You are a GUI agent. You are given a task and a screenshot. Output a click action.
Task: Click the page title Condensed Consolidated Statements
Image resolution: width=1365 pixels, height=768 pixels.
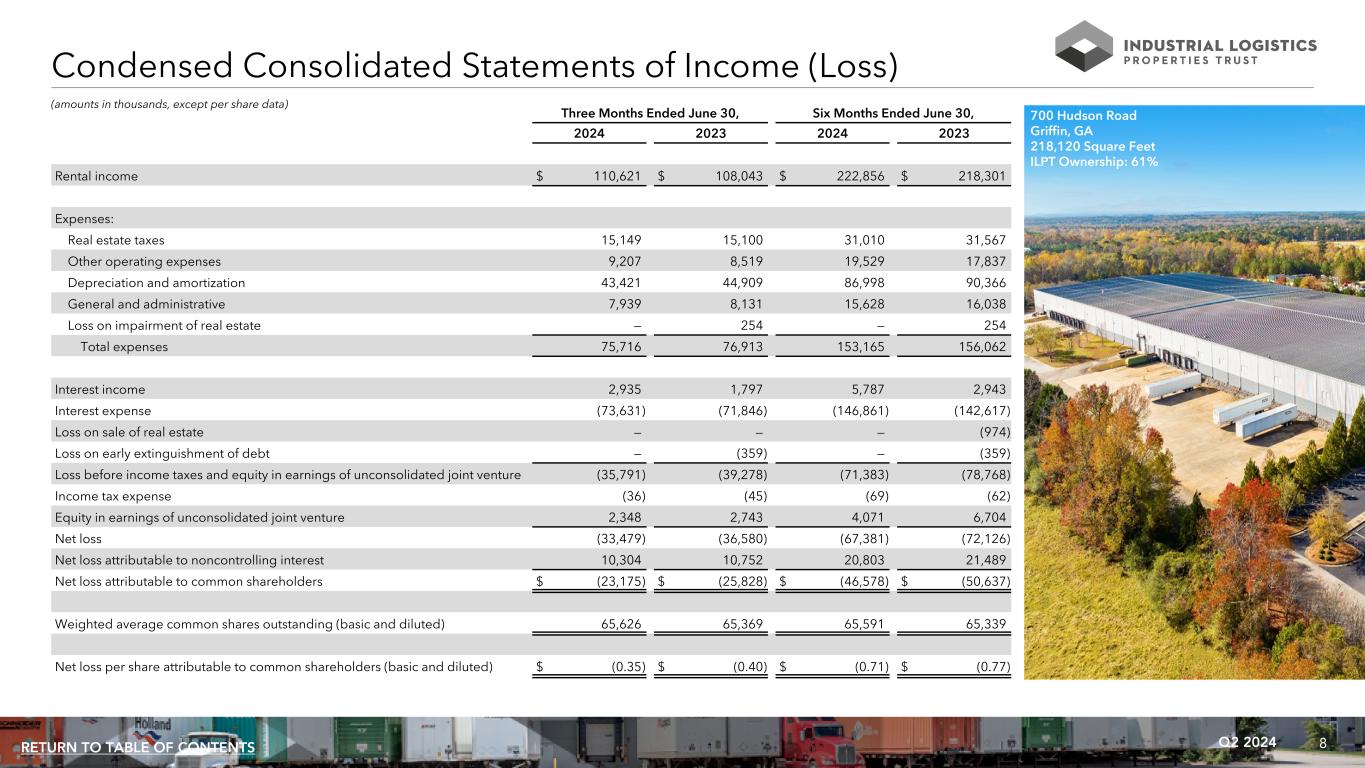pyautogui.click(x=474, y=66)
